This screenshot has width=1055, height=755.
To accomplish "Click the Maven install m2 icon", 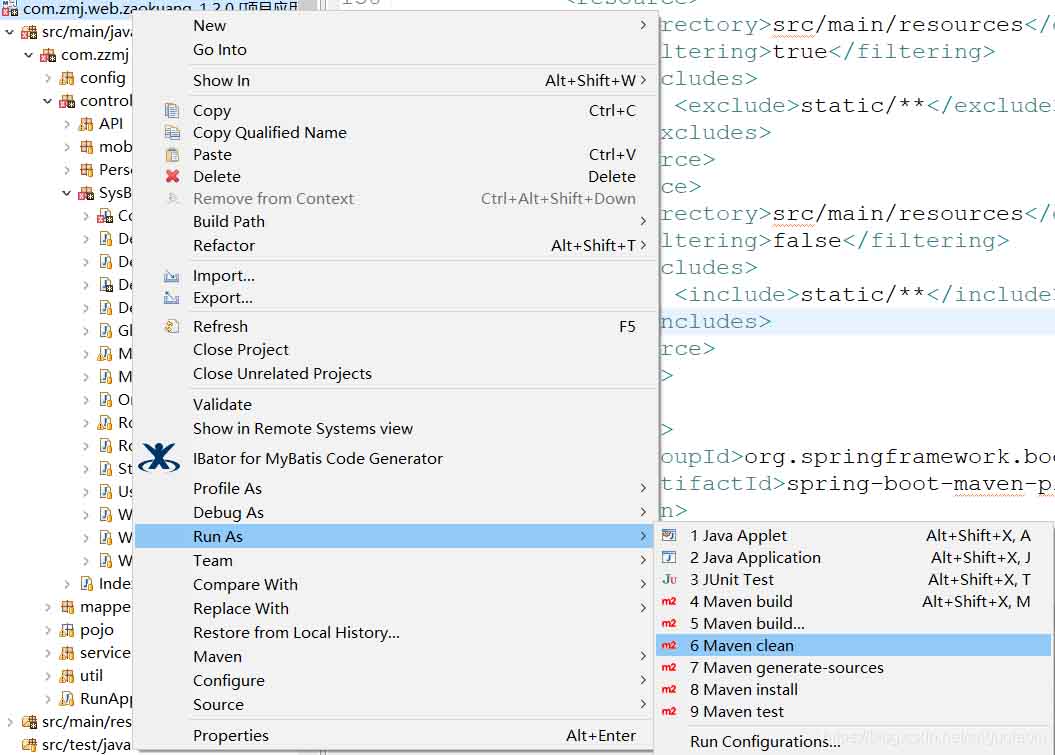I will pos(670,690).
